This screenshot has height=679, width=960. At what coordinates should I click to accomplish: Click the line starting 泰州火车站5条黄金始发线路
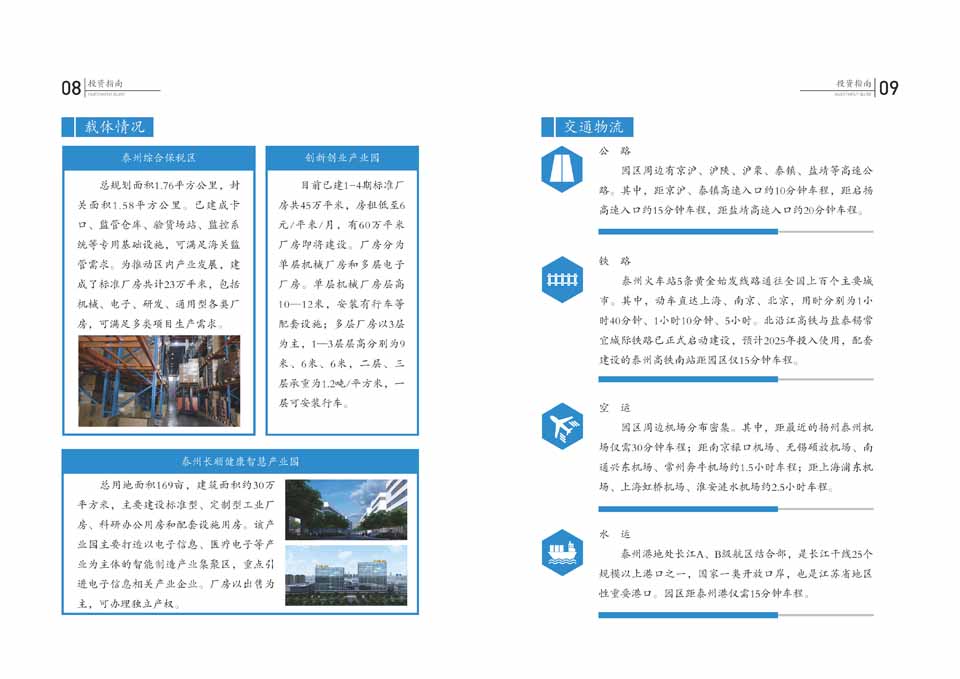[x=747, y=281]
